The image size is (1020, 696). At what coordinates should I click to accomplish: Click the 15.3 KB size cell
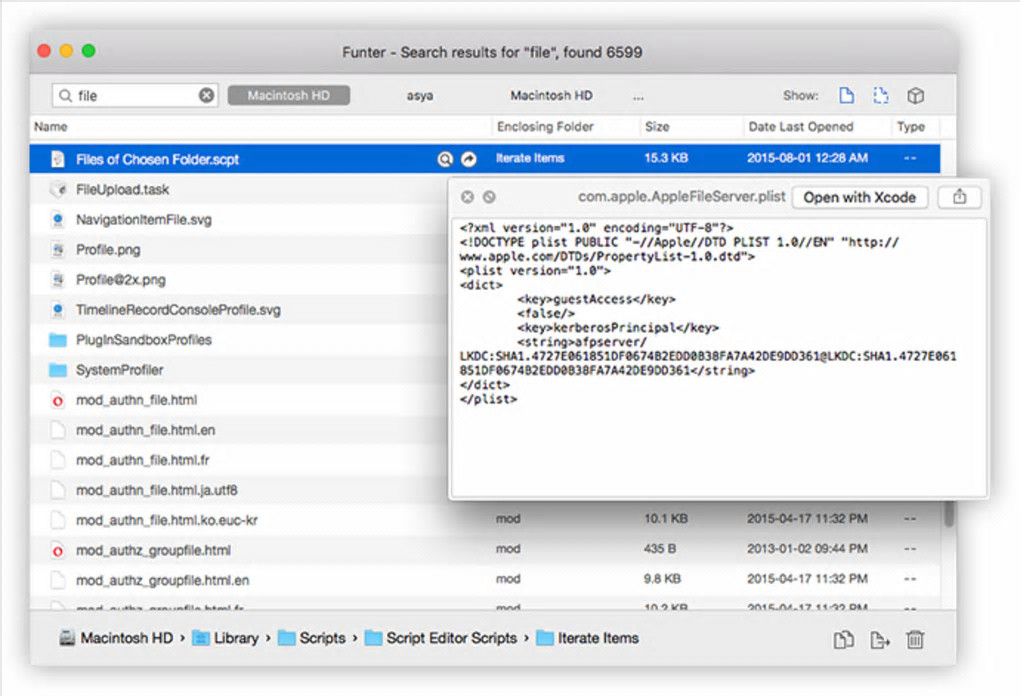click(665, 158)
